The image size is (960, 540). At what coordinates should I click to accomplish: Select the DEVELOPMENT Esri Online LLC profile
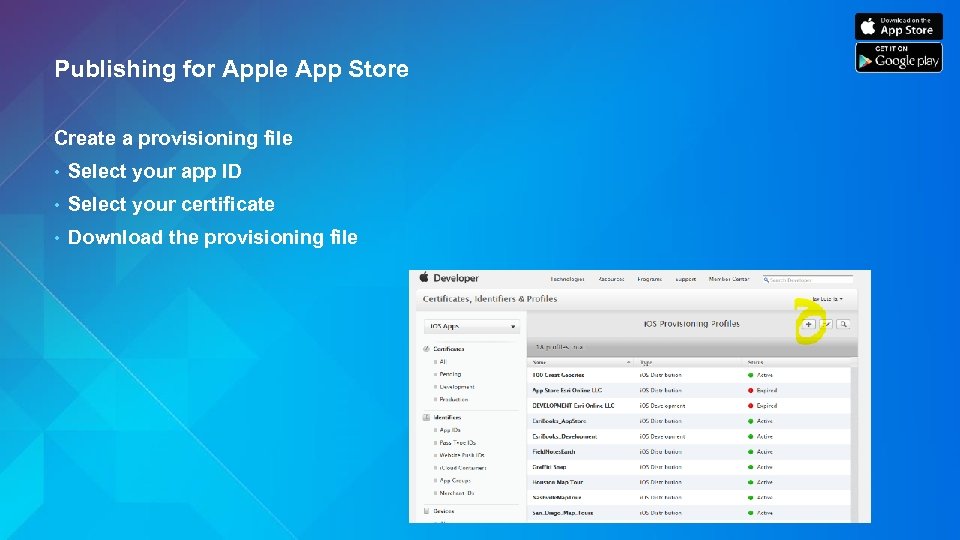[x=689, y=405]
